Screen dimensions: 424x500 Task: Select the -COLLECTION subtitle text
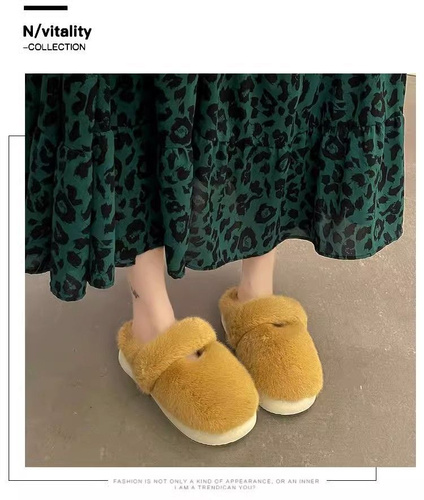(x=54, y=47)
